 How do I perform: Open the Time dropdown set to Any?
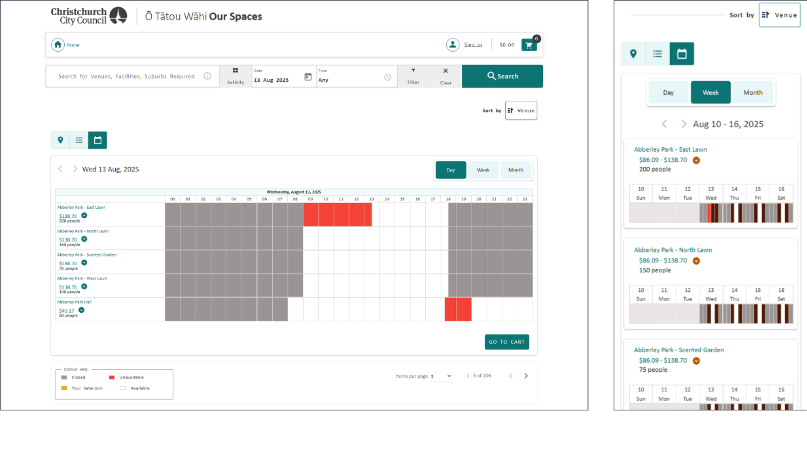(355, 78)
